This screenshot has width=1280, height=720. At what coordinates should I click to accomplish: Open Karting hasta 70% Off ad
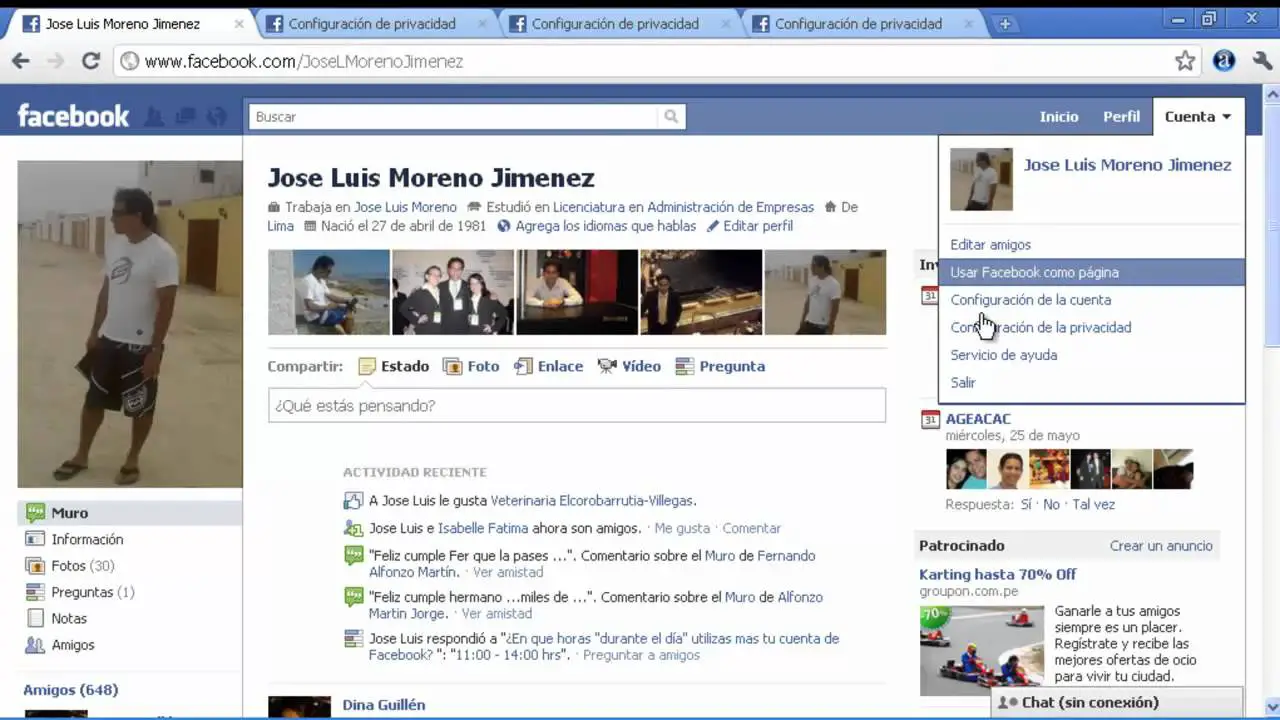click(x=997, y=574)
